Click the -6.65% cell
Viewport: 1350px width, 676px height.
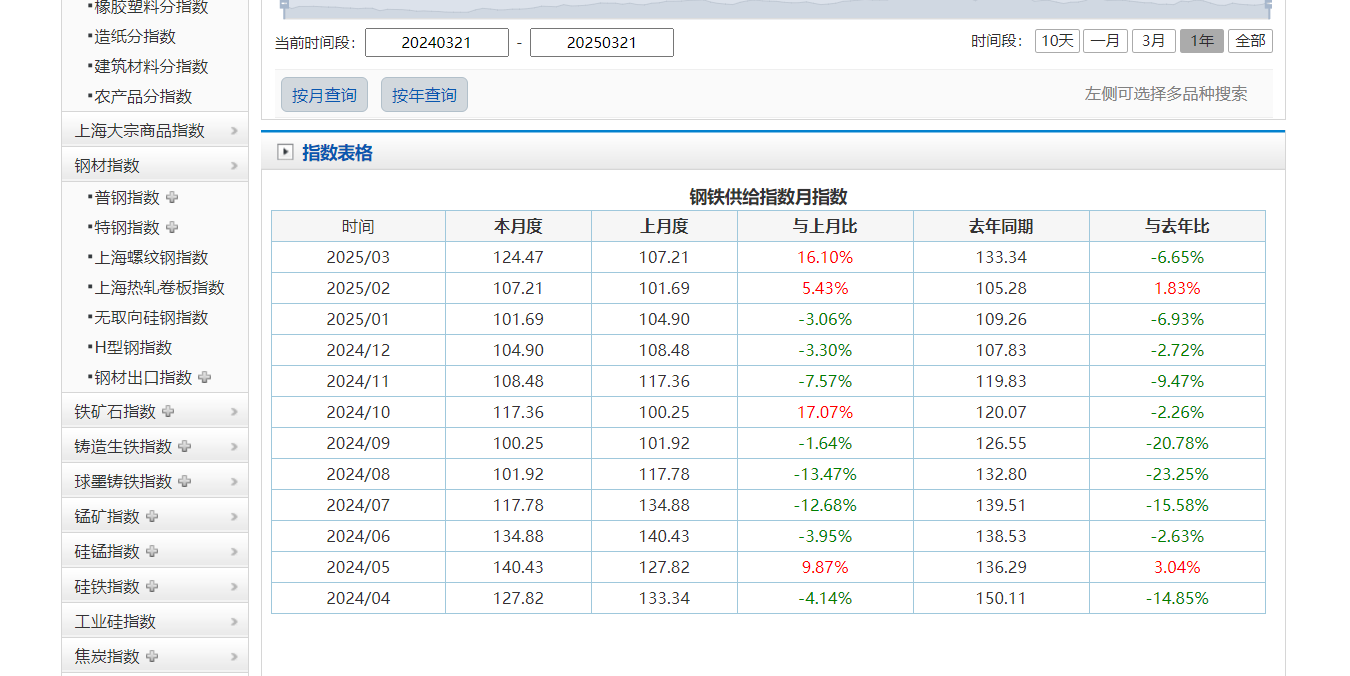[1177, 257]
